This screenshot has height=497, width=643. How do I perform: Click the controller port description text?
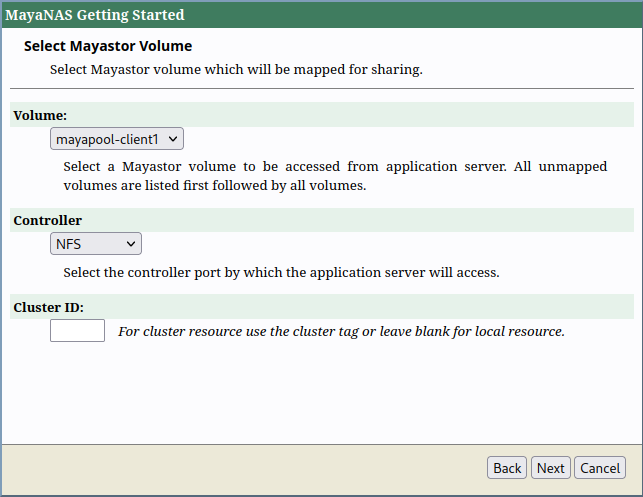coord(281,272)
